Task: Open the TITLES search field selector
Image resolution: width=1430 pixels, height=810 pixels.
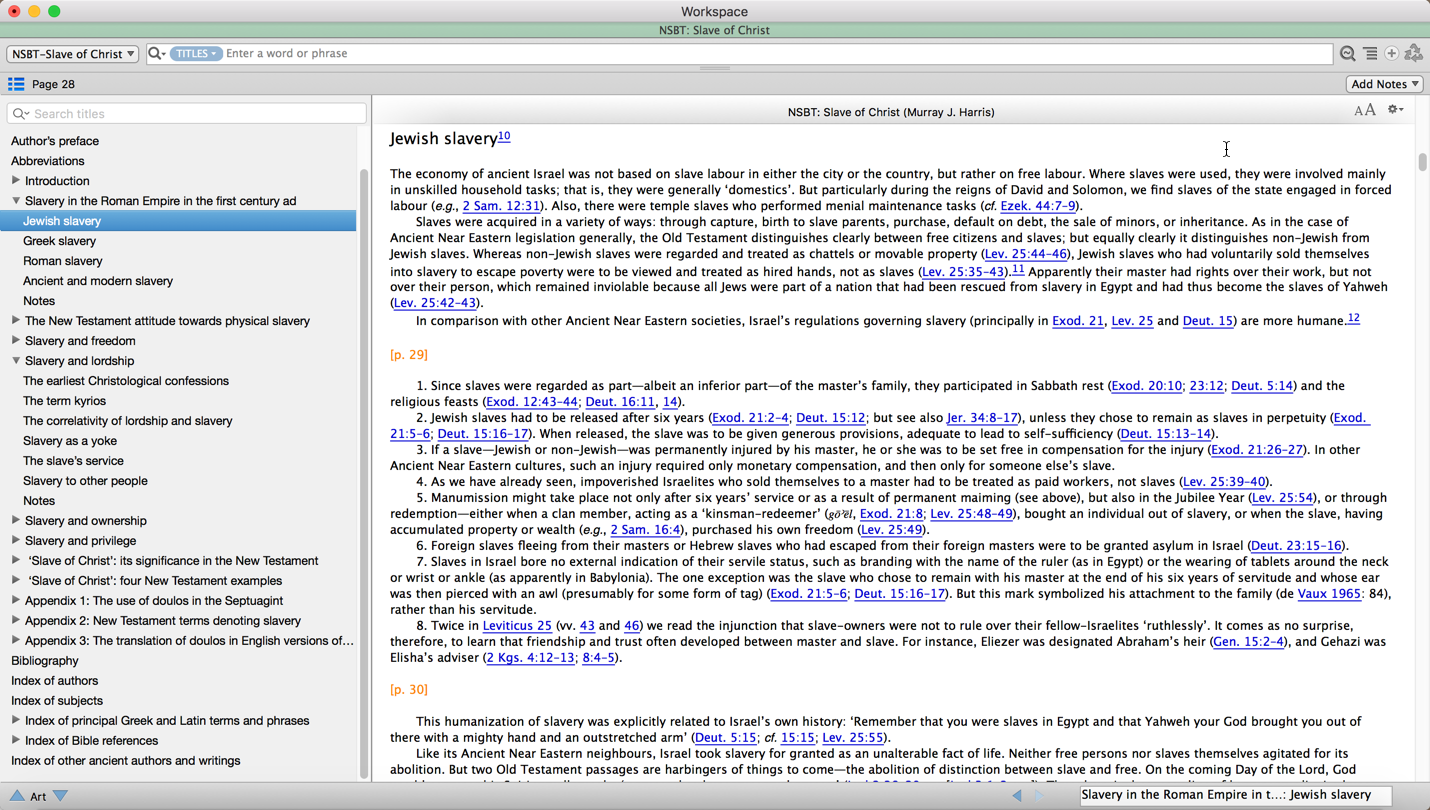Action: (195, 54)
